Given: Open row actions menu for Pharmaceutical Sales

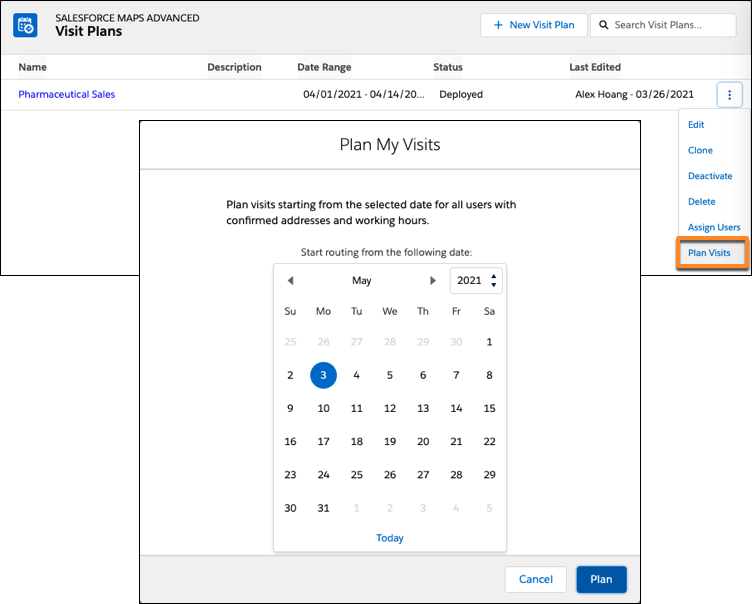Looking at the screenshot, I should pos(729,95).
